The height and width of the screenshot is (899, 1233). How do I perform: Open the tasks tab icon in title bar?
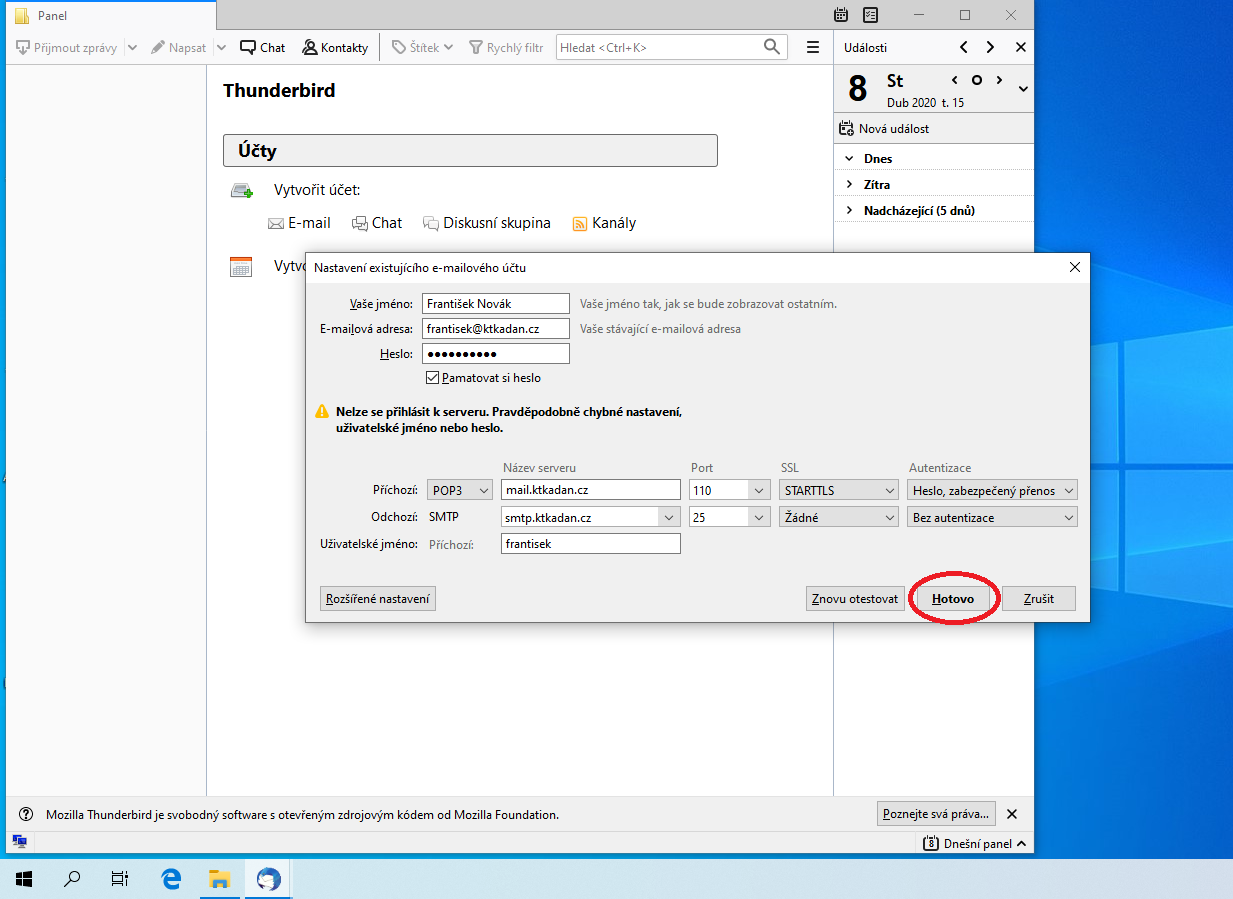click(x=871, y=15)
